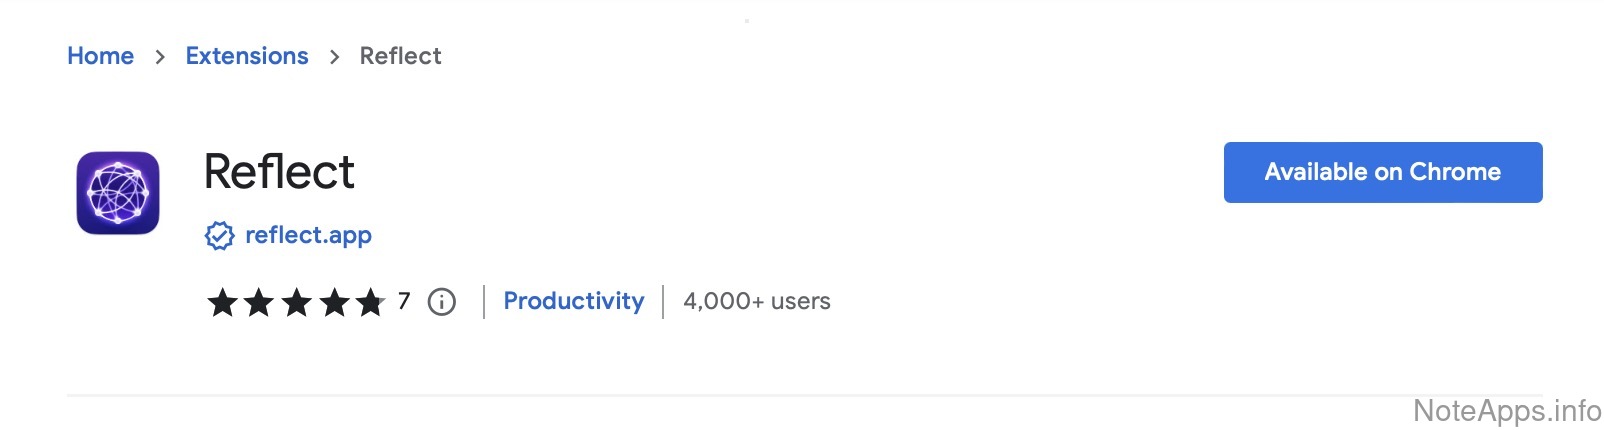Click the chevron after Extensions breadcrumb
This screenshot has width=1604, height=430.
(x=334, y=57)
